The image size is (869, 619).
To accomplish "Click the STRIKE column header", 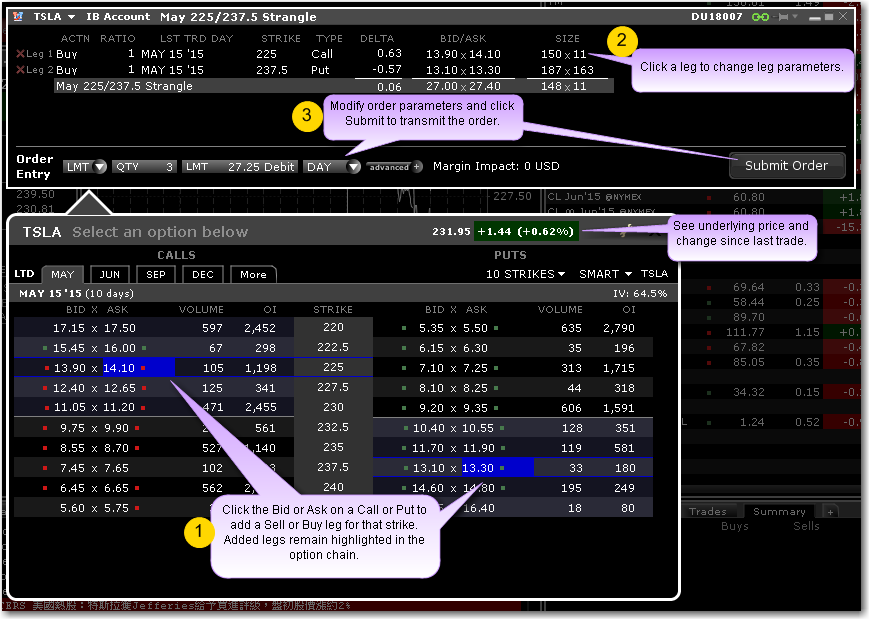I will click(x=333, y=309).
